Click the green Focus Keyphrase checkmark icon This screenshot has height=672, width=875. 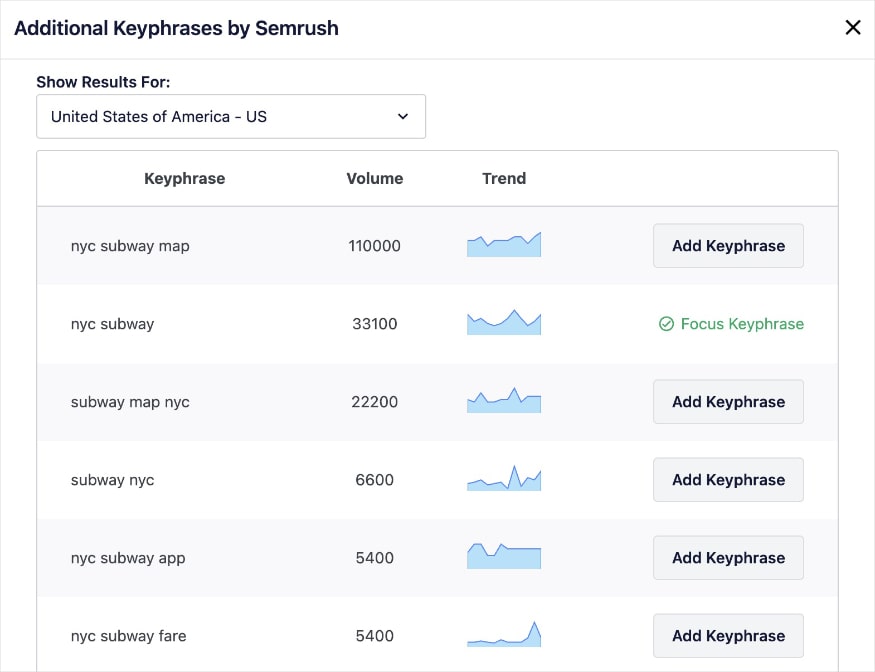click(666, 324)
